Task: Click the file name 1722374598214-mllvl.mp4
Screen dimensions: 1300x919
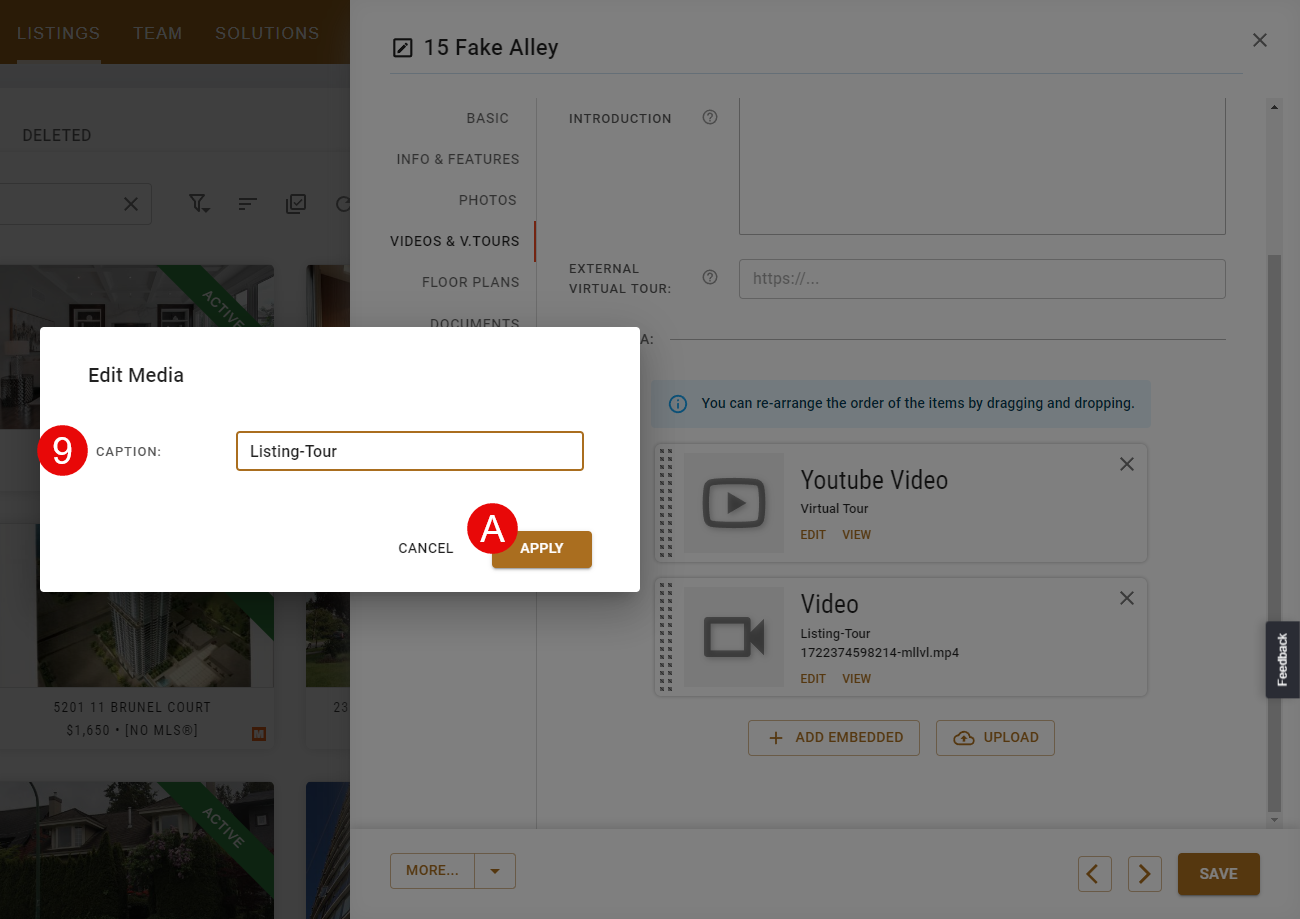Action: pyautogui.click(x=880, y=653)
